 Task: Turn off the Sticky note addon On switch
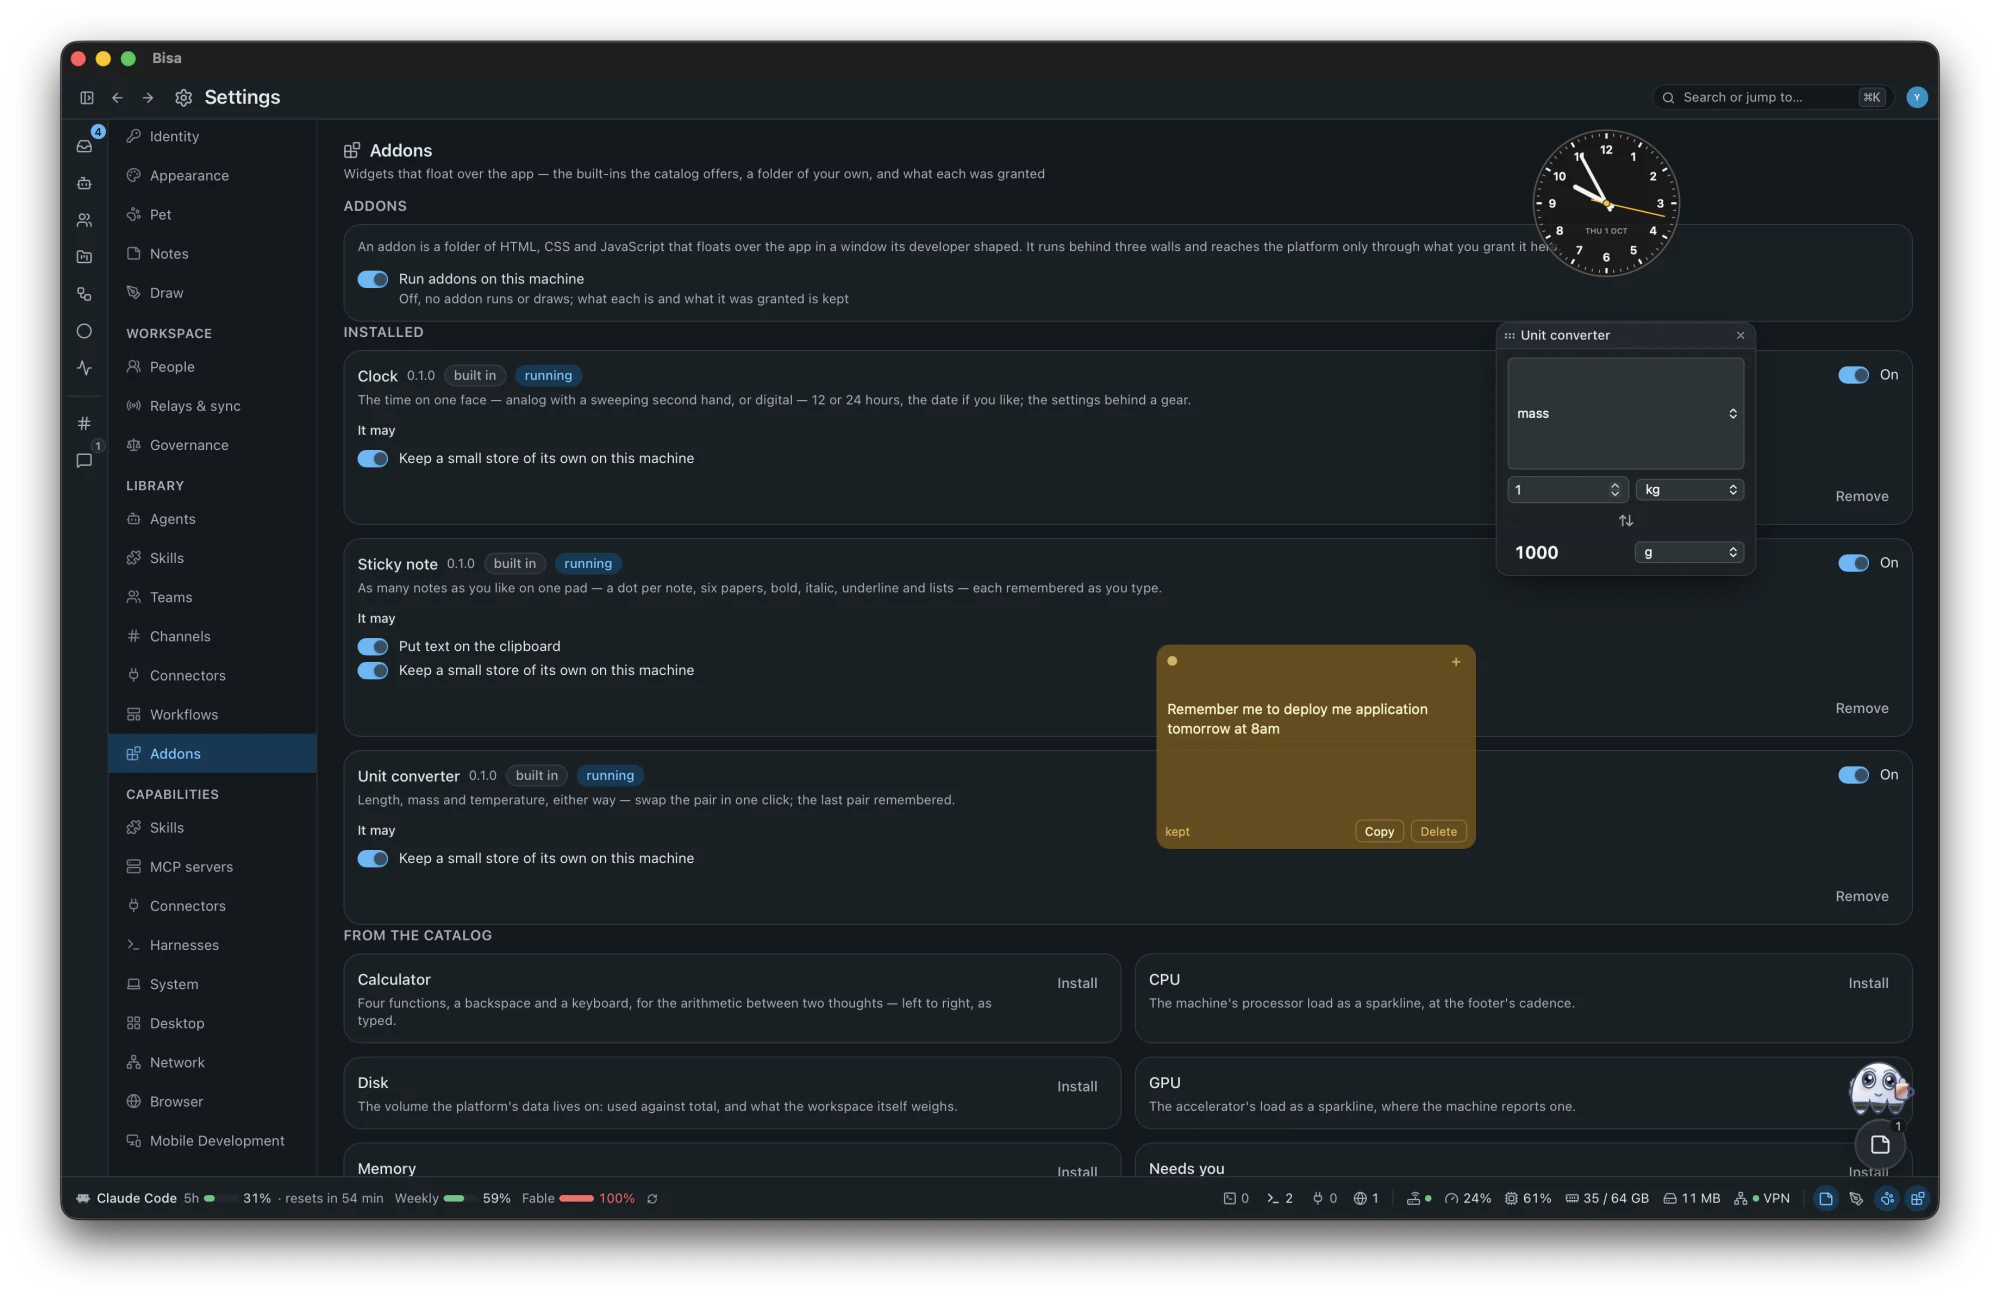(1853, 563)
